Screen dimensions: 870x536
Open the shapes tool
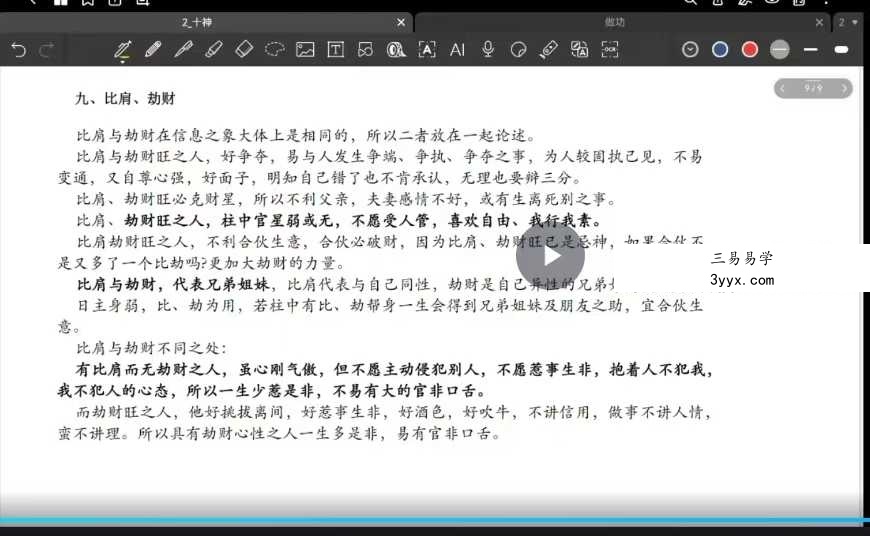pos(366,50)
